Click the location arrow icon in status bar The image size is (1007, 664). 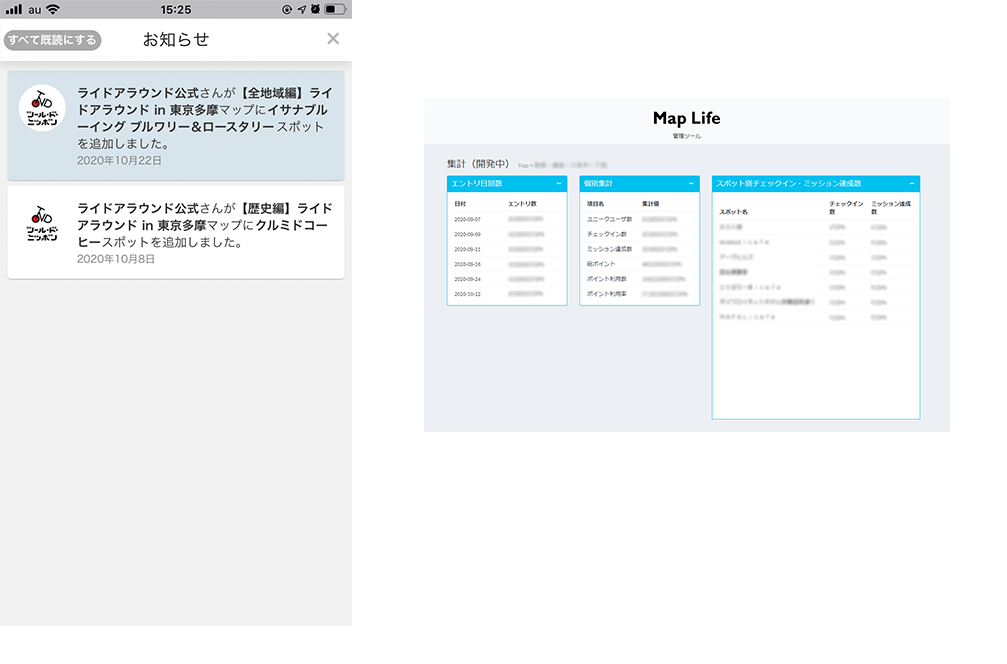pos(301,9)
